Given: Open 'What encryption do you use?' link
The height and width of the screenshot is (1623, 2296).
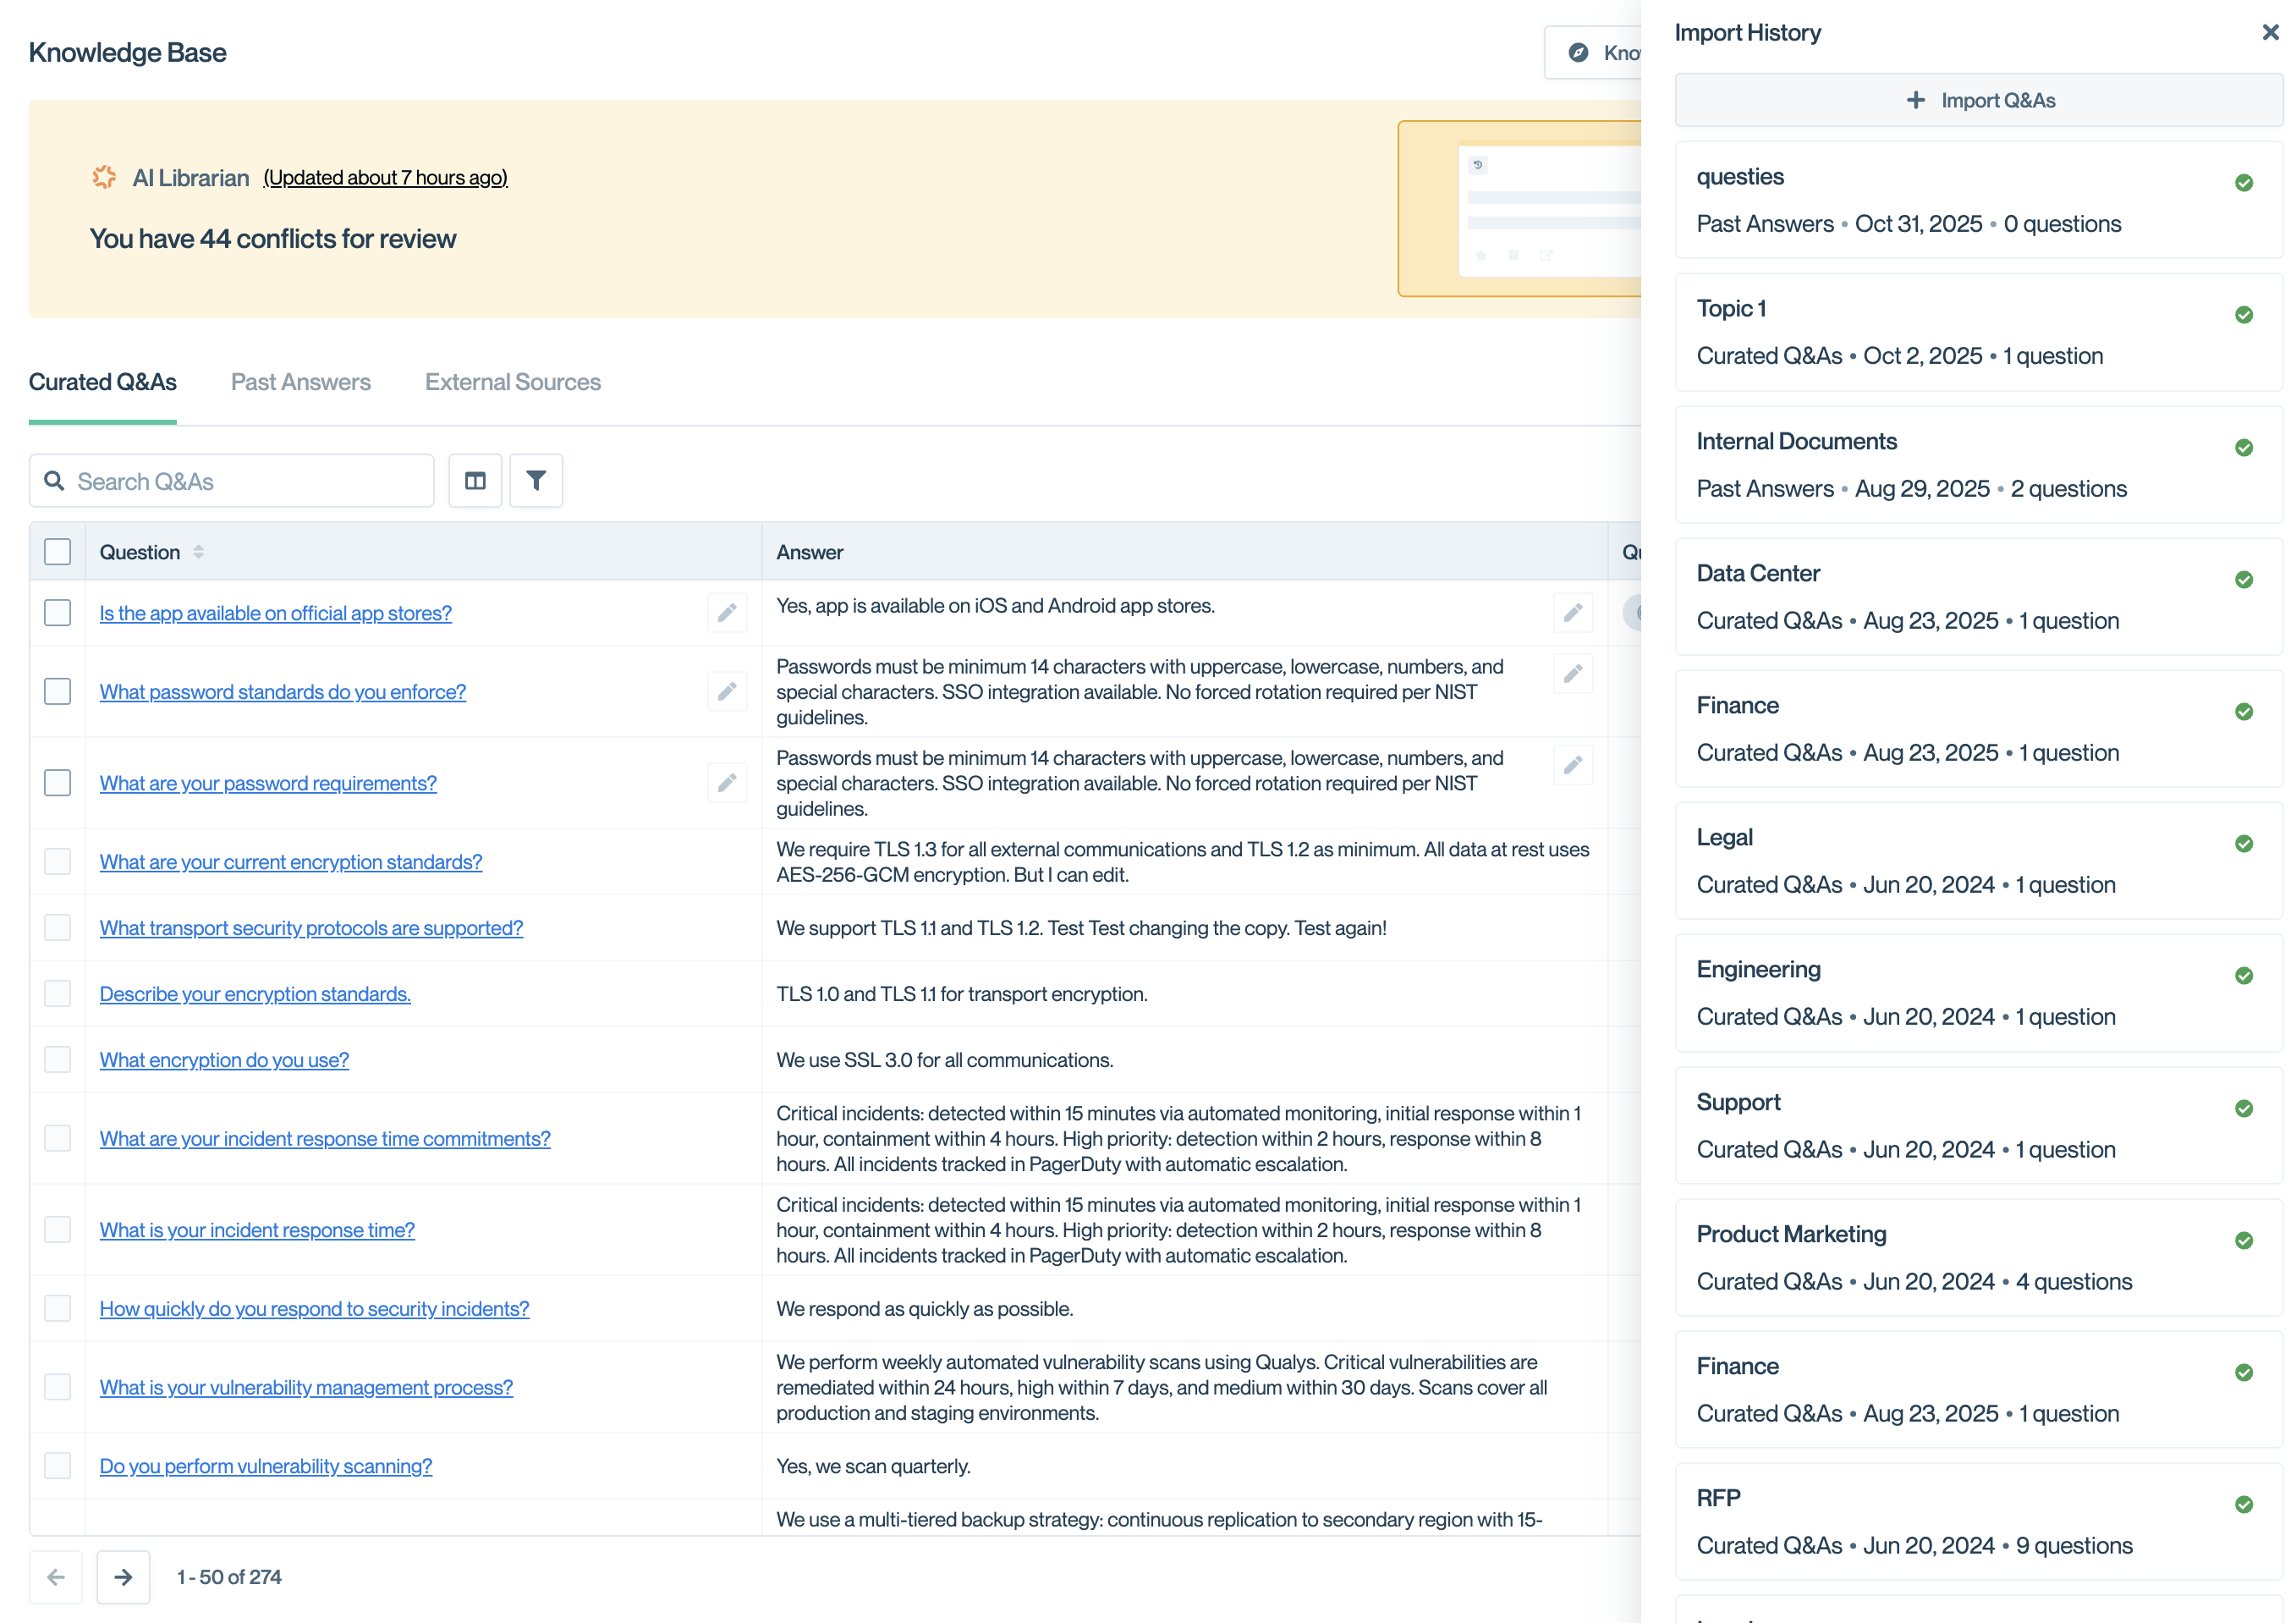Looking at the screenshot, I should point(224,1059).
